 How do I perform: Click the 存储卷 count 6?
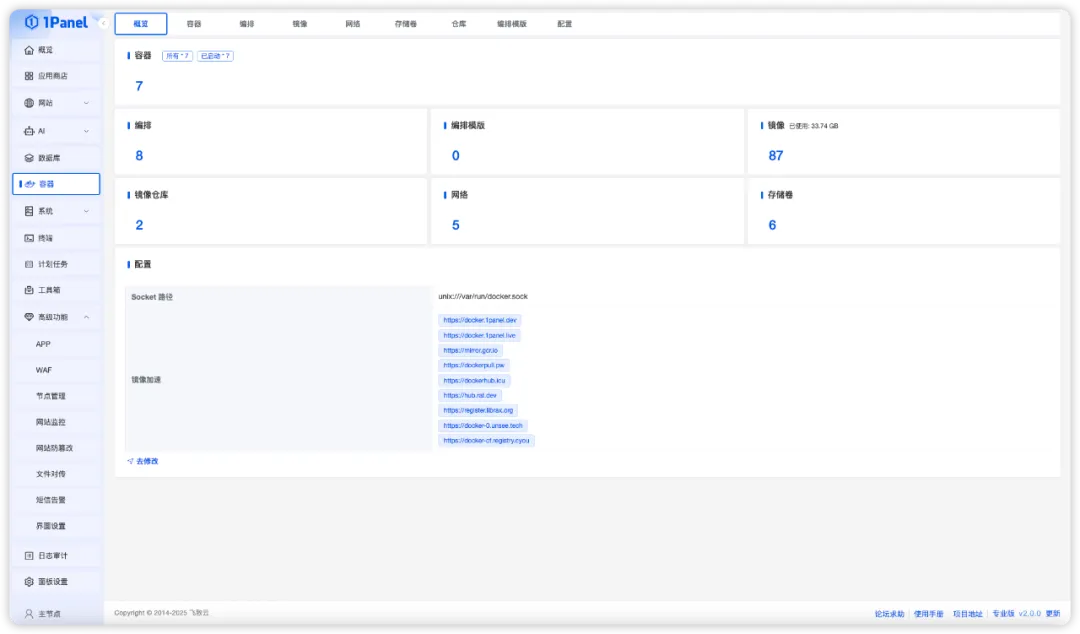pyautogui.click(x=772, y=225)
